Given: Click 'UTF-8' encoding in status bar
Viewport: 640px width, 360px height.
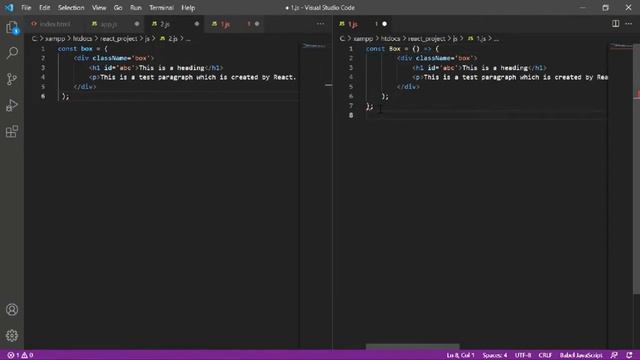Looking at the screenshot, I should click(x=523, y=355).
